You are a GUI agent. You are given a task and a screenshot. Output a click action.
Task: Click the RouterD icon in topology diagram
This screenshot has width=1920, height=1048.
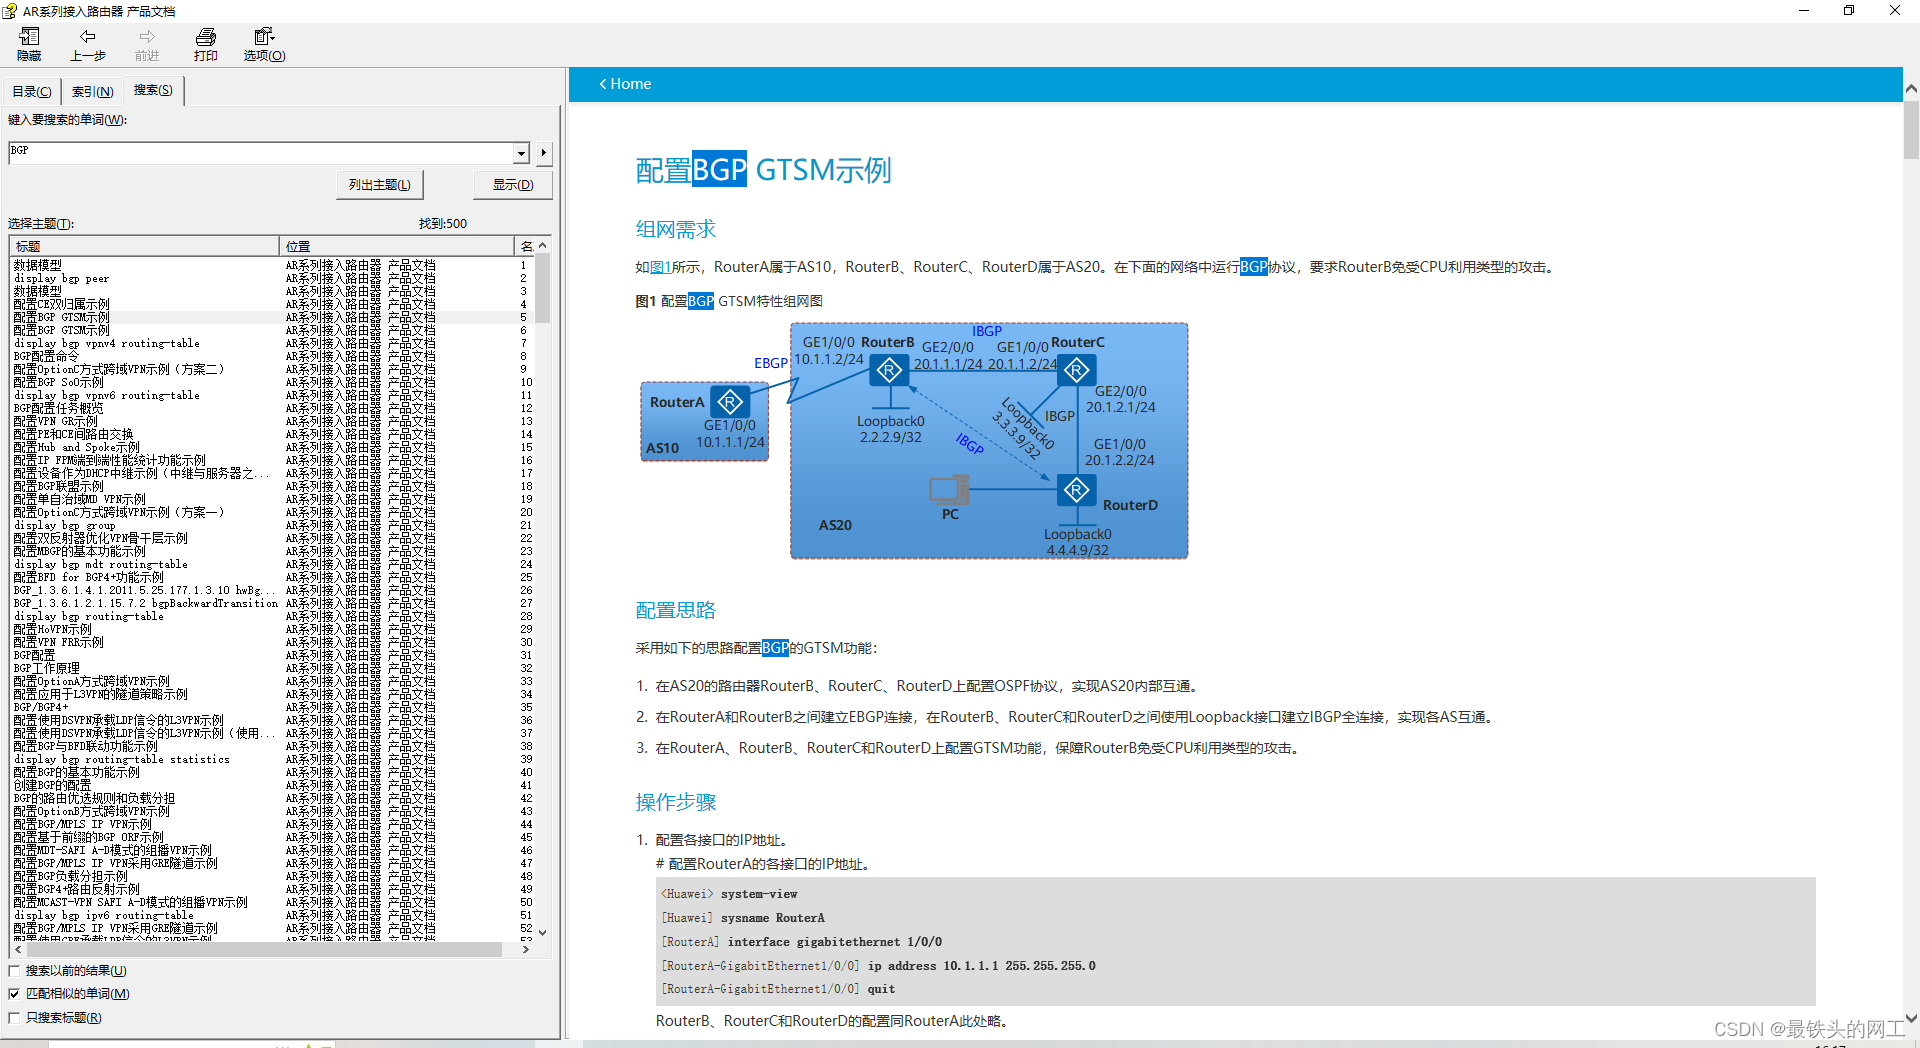point(1076,490)
